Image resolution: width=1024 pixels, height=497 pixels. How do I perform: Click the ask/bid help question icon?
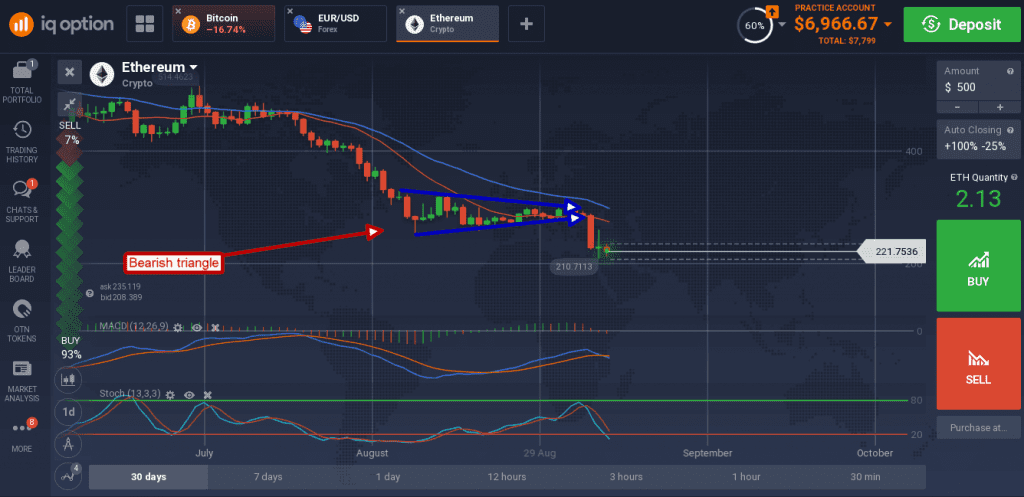(x=90, y=293)
